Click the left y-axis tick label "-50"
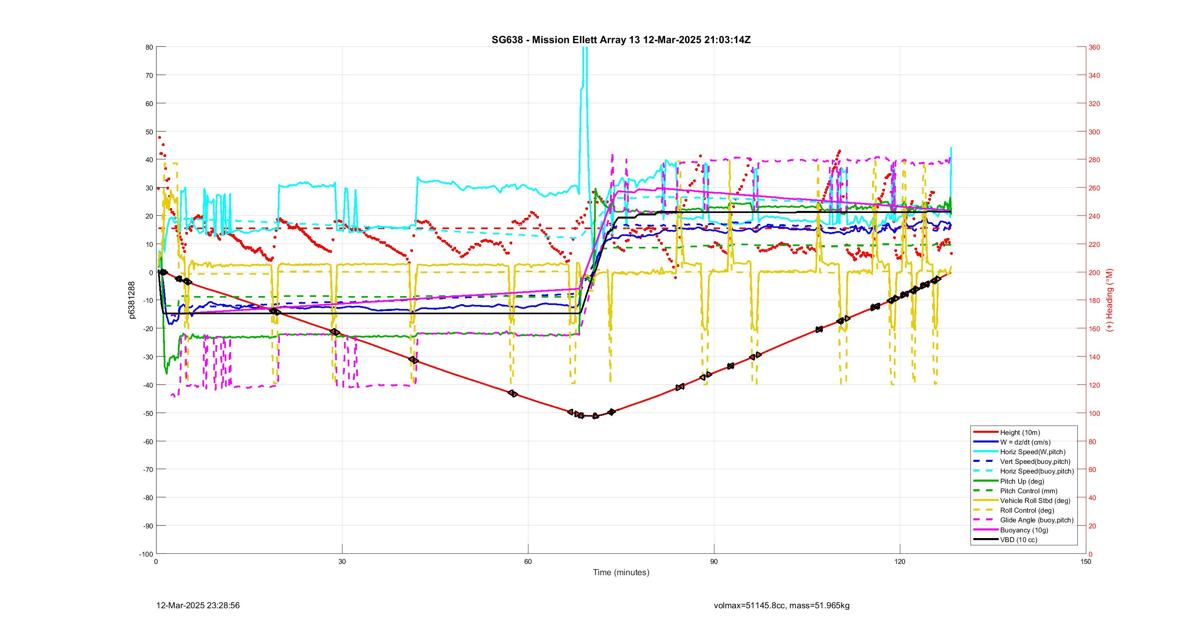The height and width of the screenshot is (622, 1200). (x=147, y=413)
